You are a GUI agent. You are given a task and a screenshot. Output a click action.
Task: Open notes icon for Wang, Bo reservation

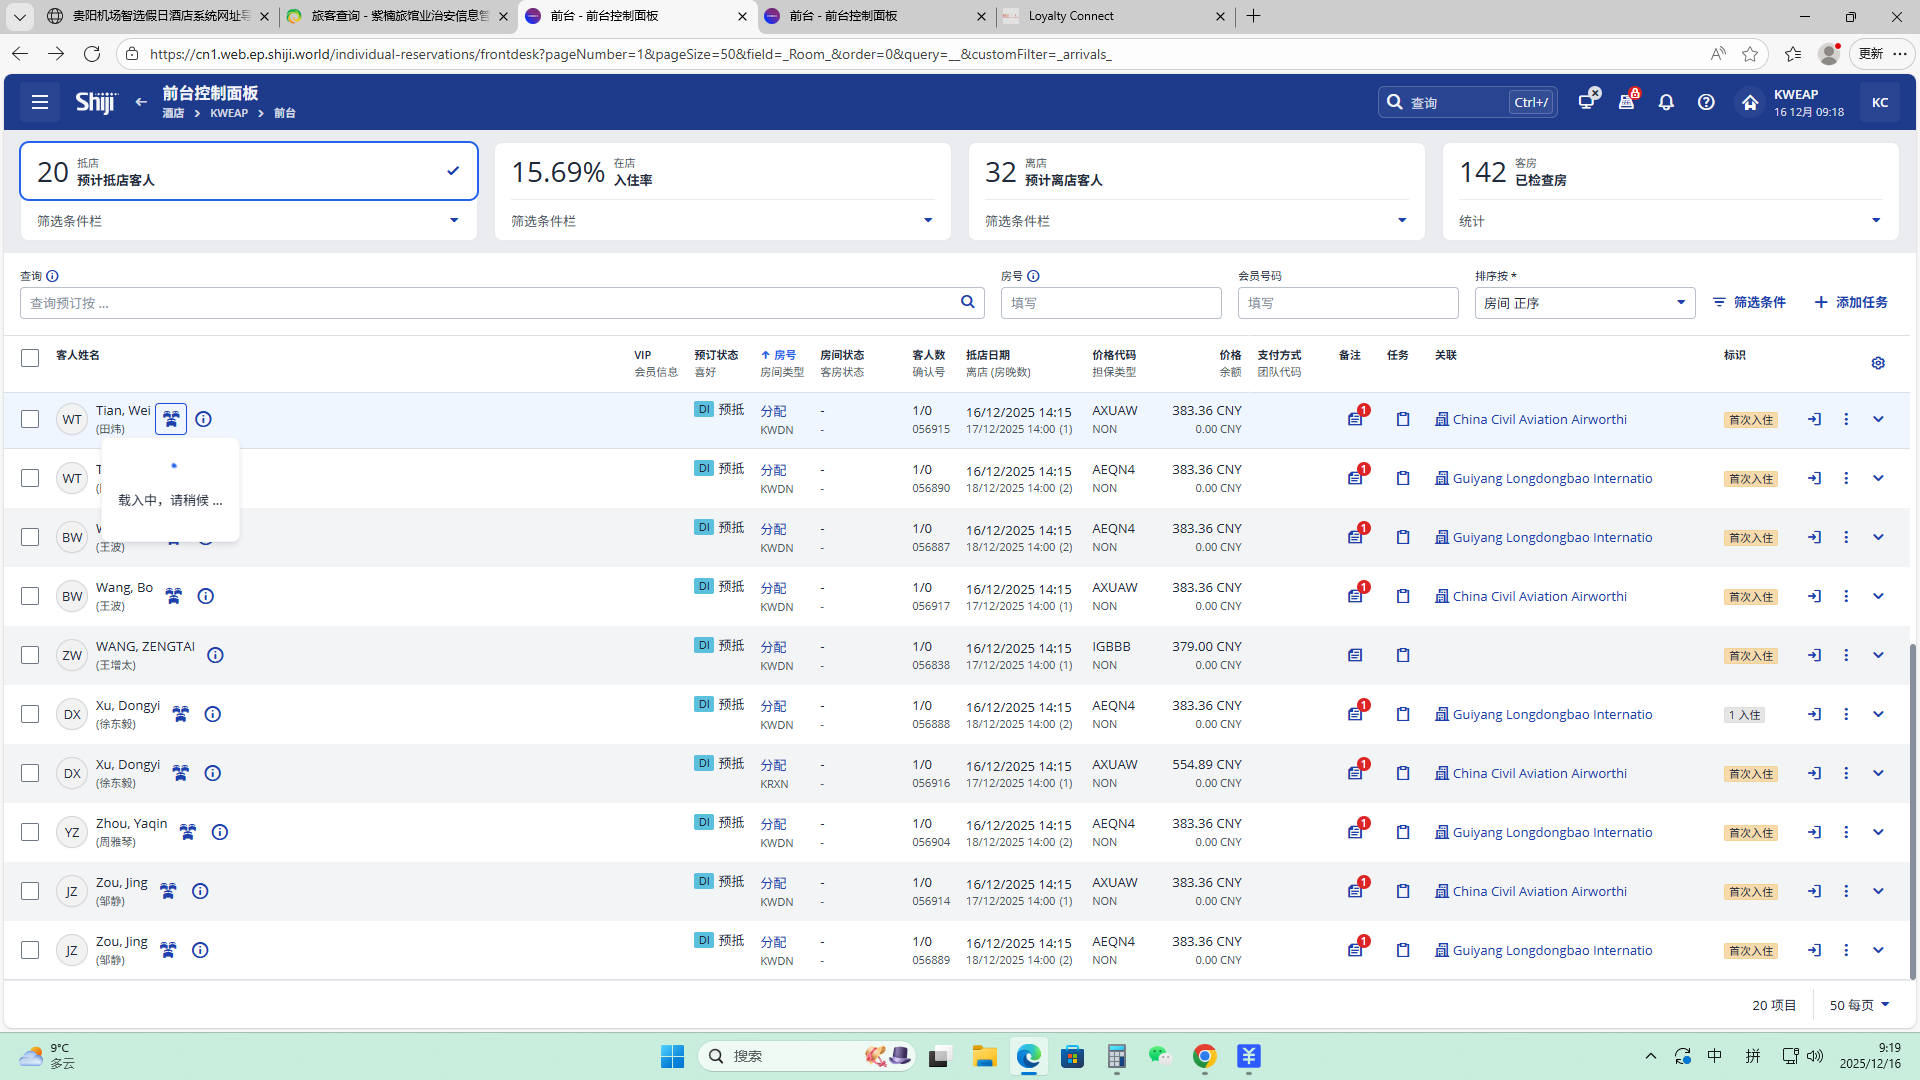(x=1355, y=596)
